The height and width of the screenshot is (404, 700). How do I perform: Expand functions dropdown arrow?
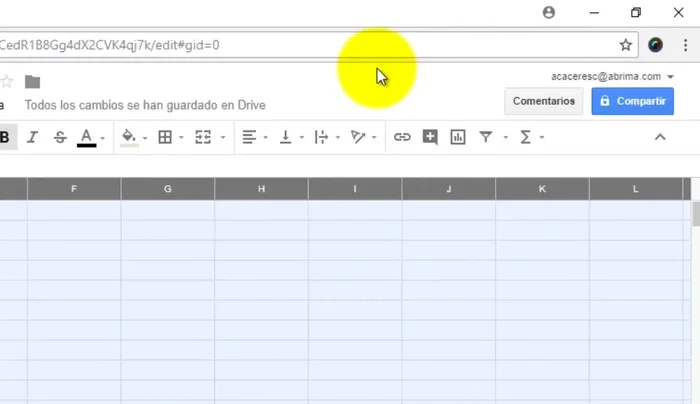point(542,137)
